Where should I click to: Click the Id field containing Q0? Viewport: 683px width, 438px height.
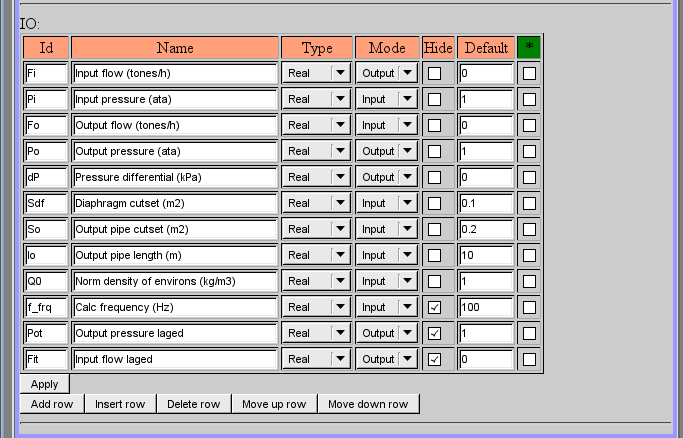point(45,281)
